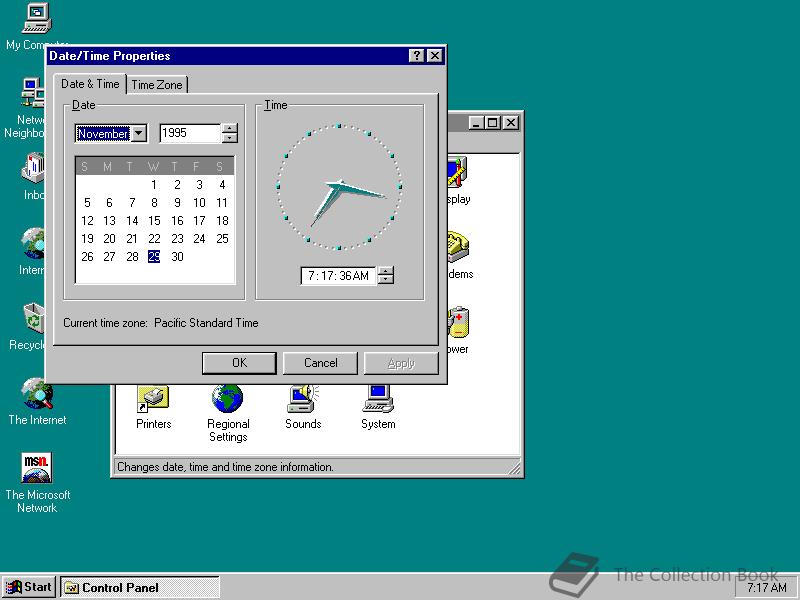Select day 25 in the calendar
The height and width of the screenshot is (600, 800).
click(x=222, y=238)
